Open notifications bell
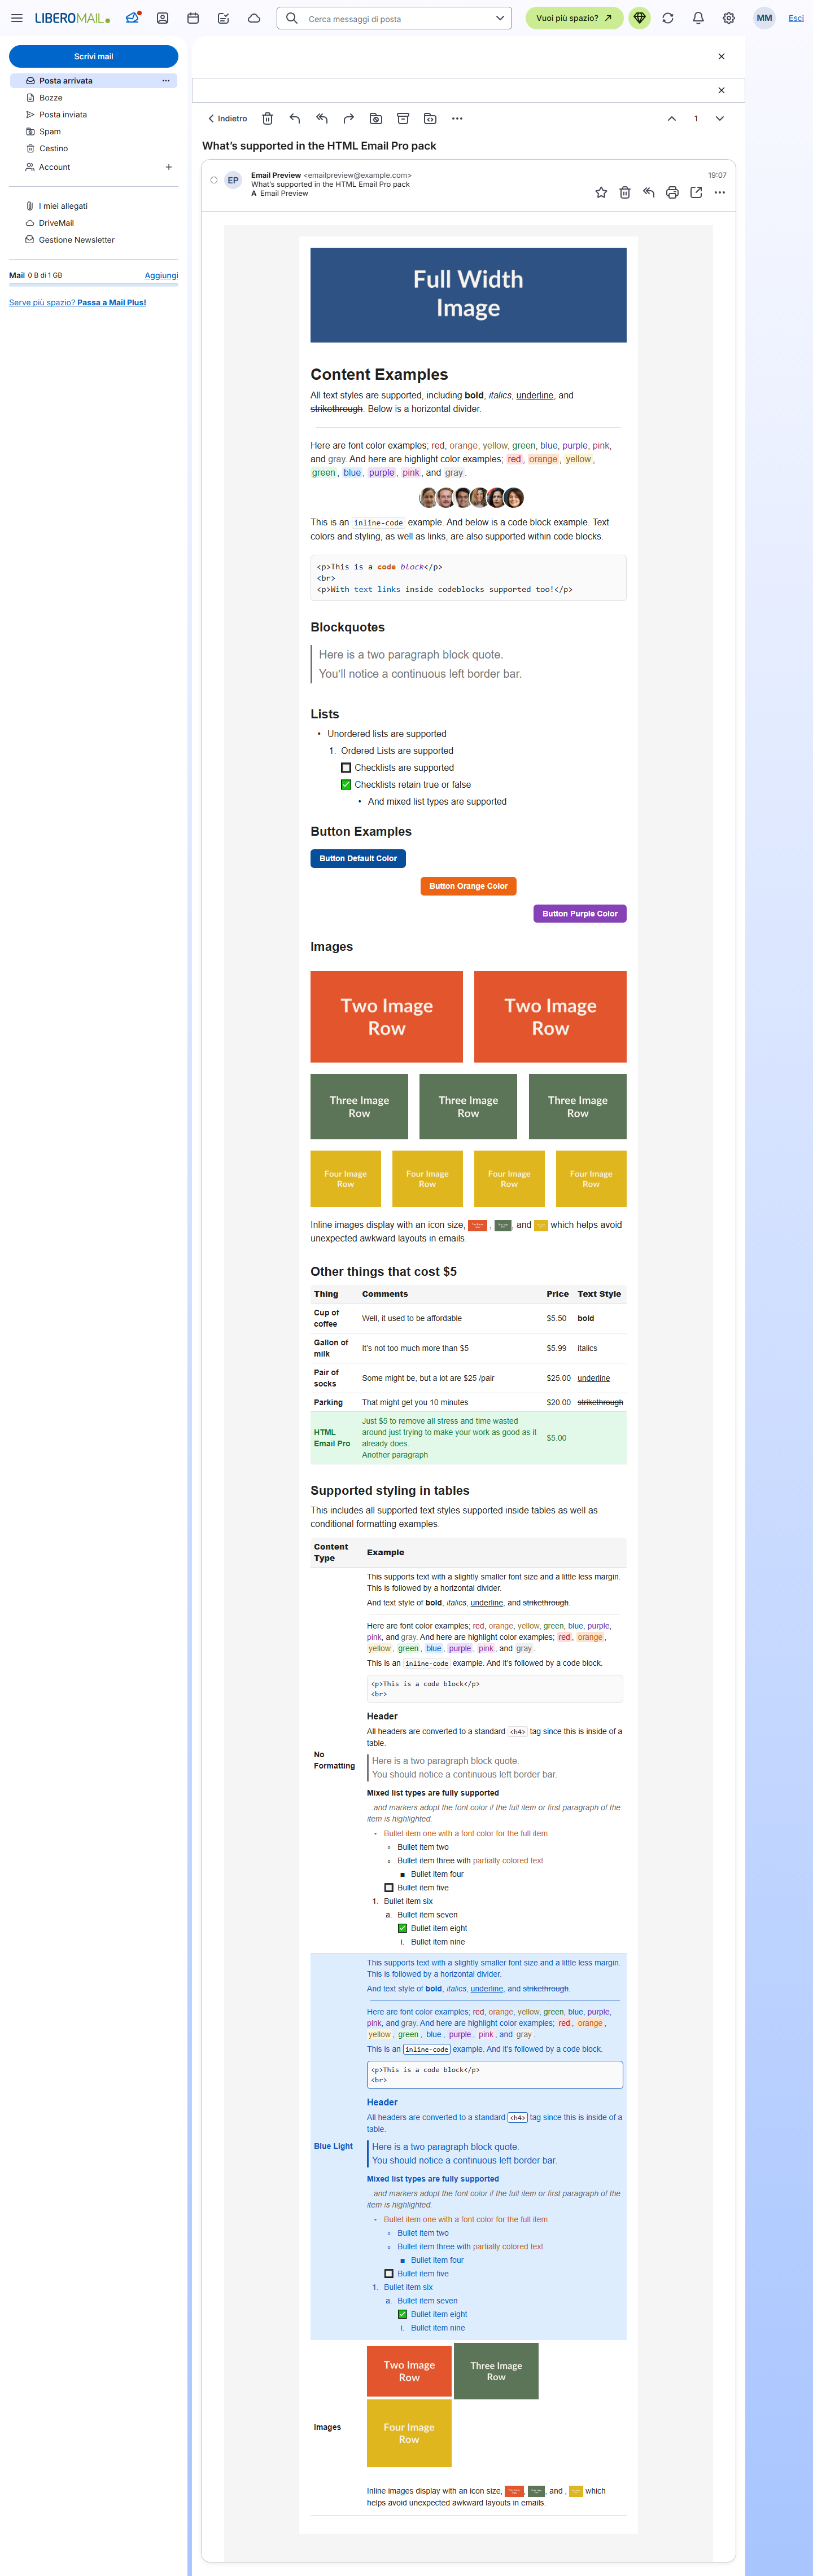Image resolution: width=813 pixels, height=2576 pixels. [x=698, y=18]
